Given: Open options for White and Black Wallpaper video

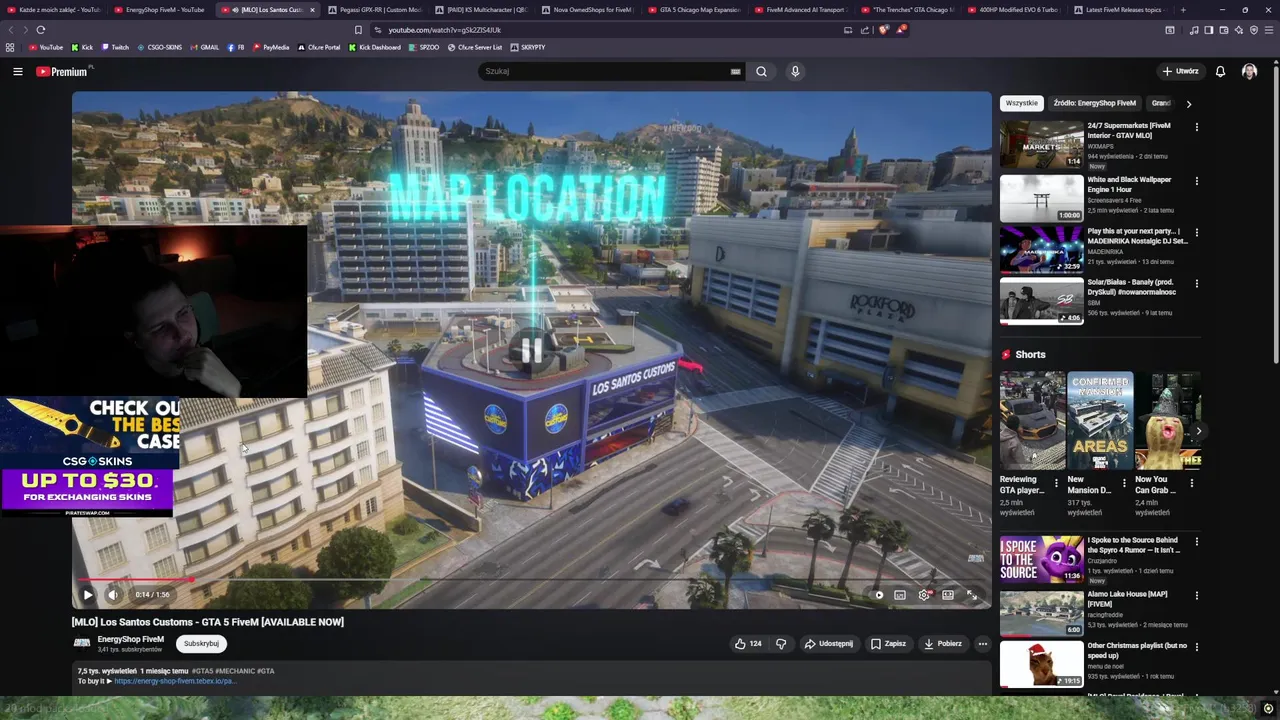Looking at the screenshot, I should 1196,181.
